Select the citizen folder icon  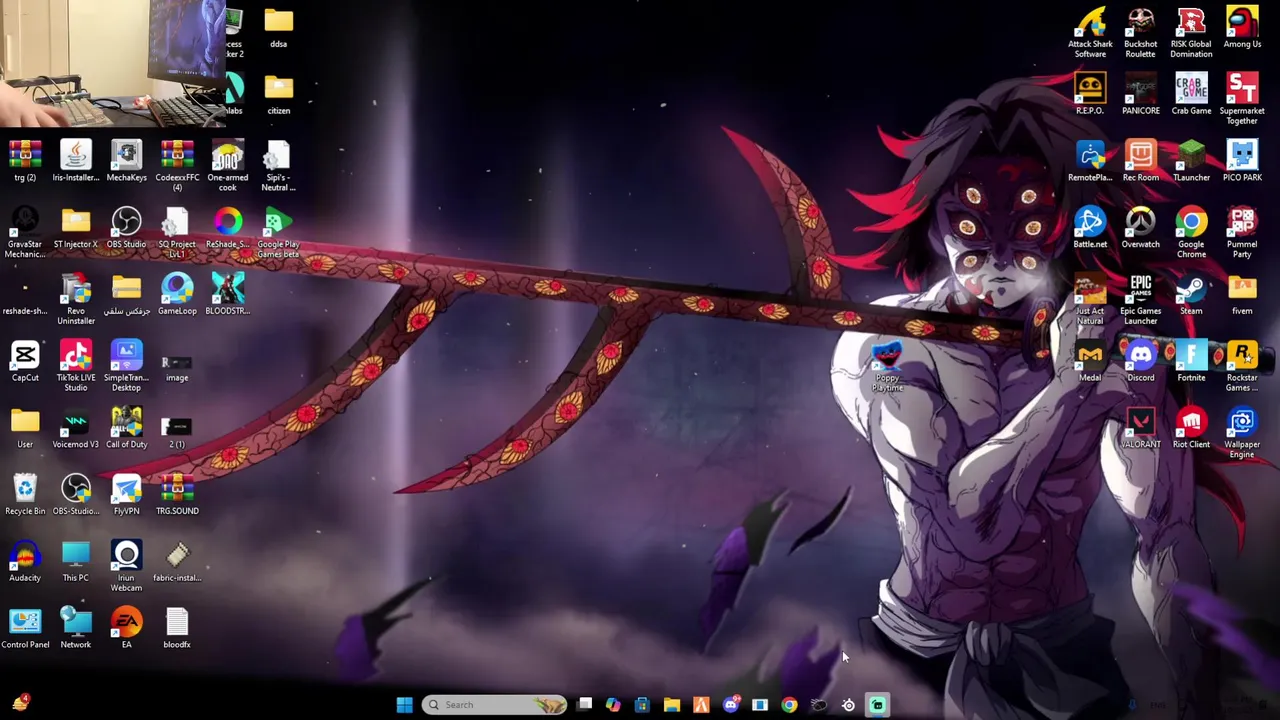279,94
